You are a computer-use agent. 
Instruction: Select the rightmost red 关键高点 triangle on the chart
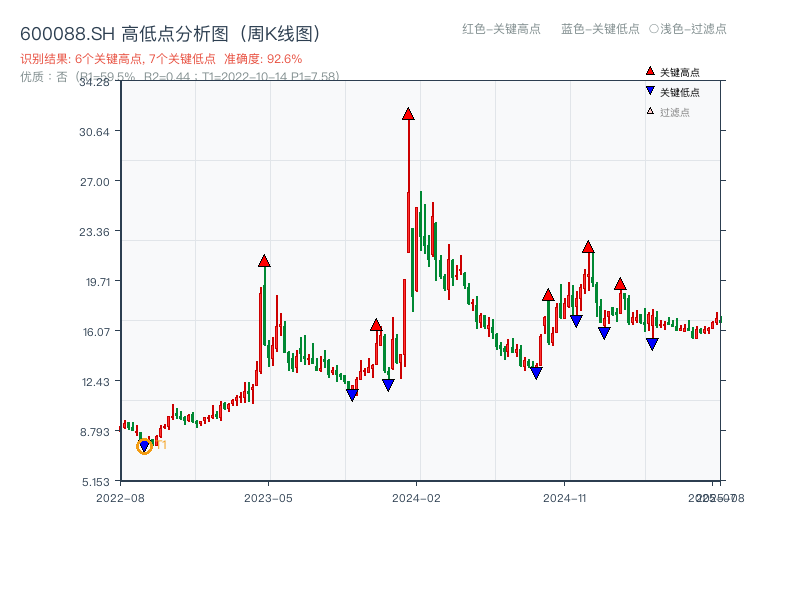pyautogui.click(x=620, y=285)
